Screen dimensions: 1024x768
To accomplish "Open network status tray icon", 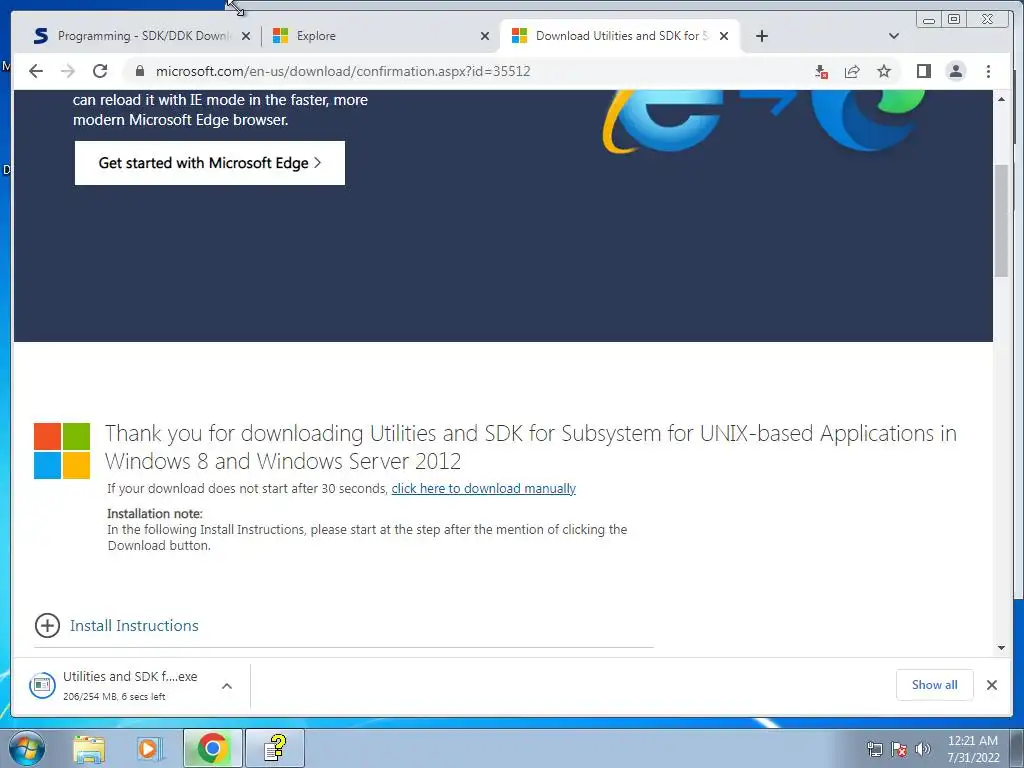I will (874, 749).
